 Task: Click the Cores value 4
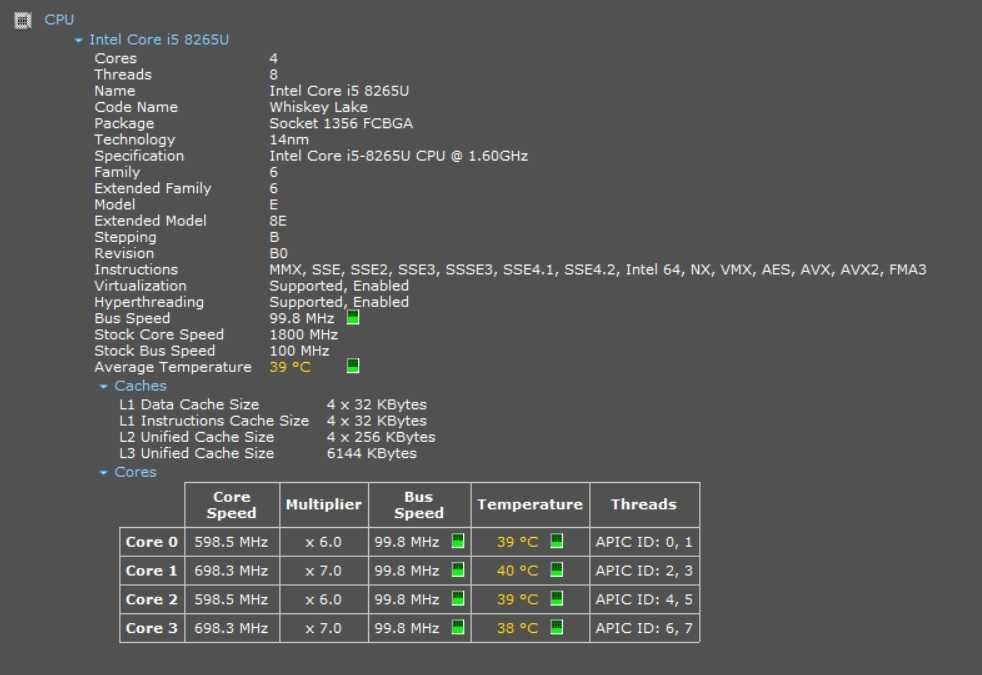274,58
